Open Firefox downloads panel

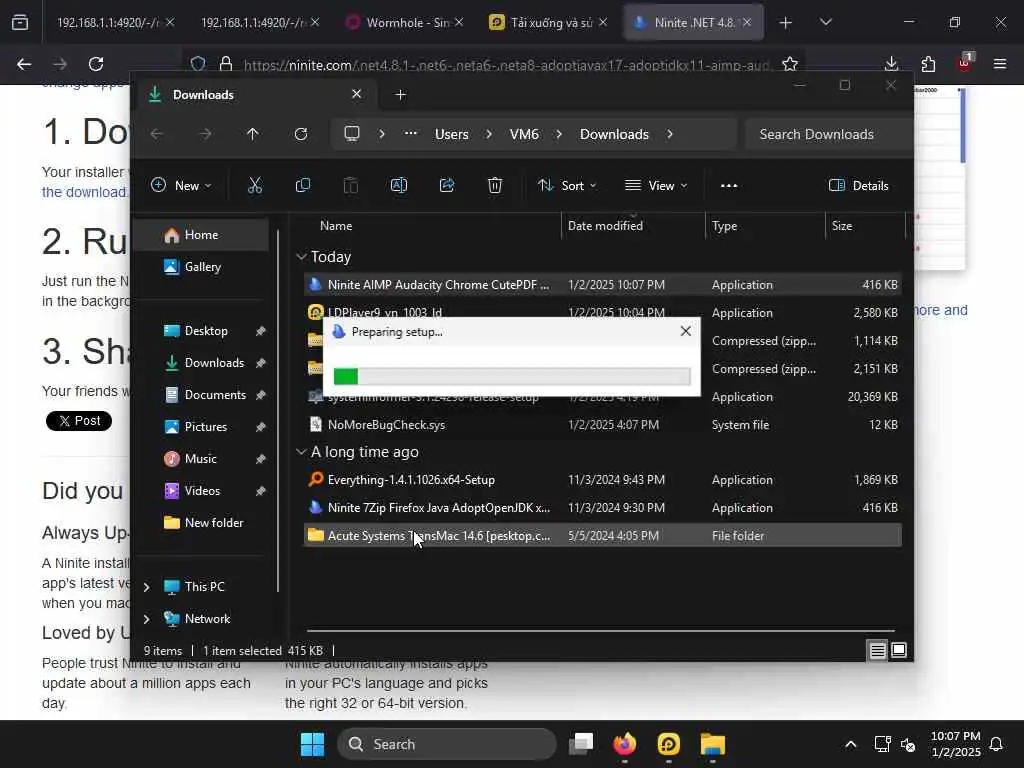coord(891,64)
